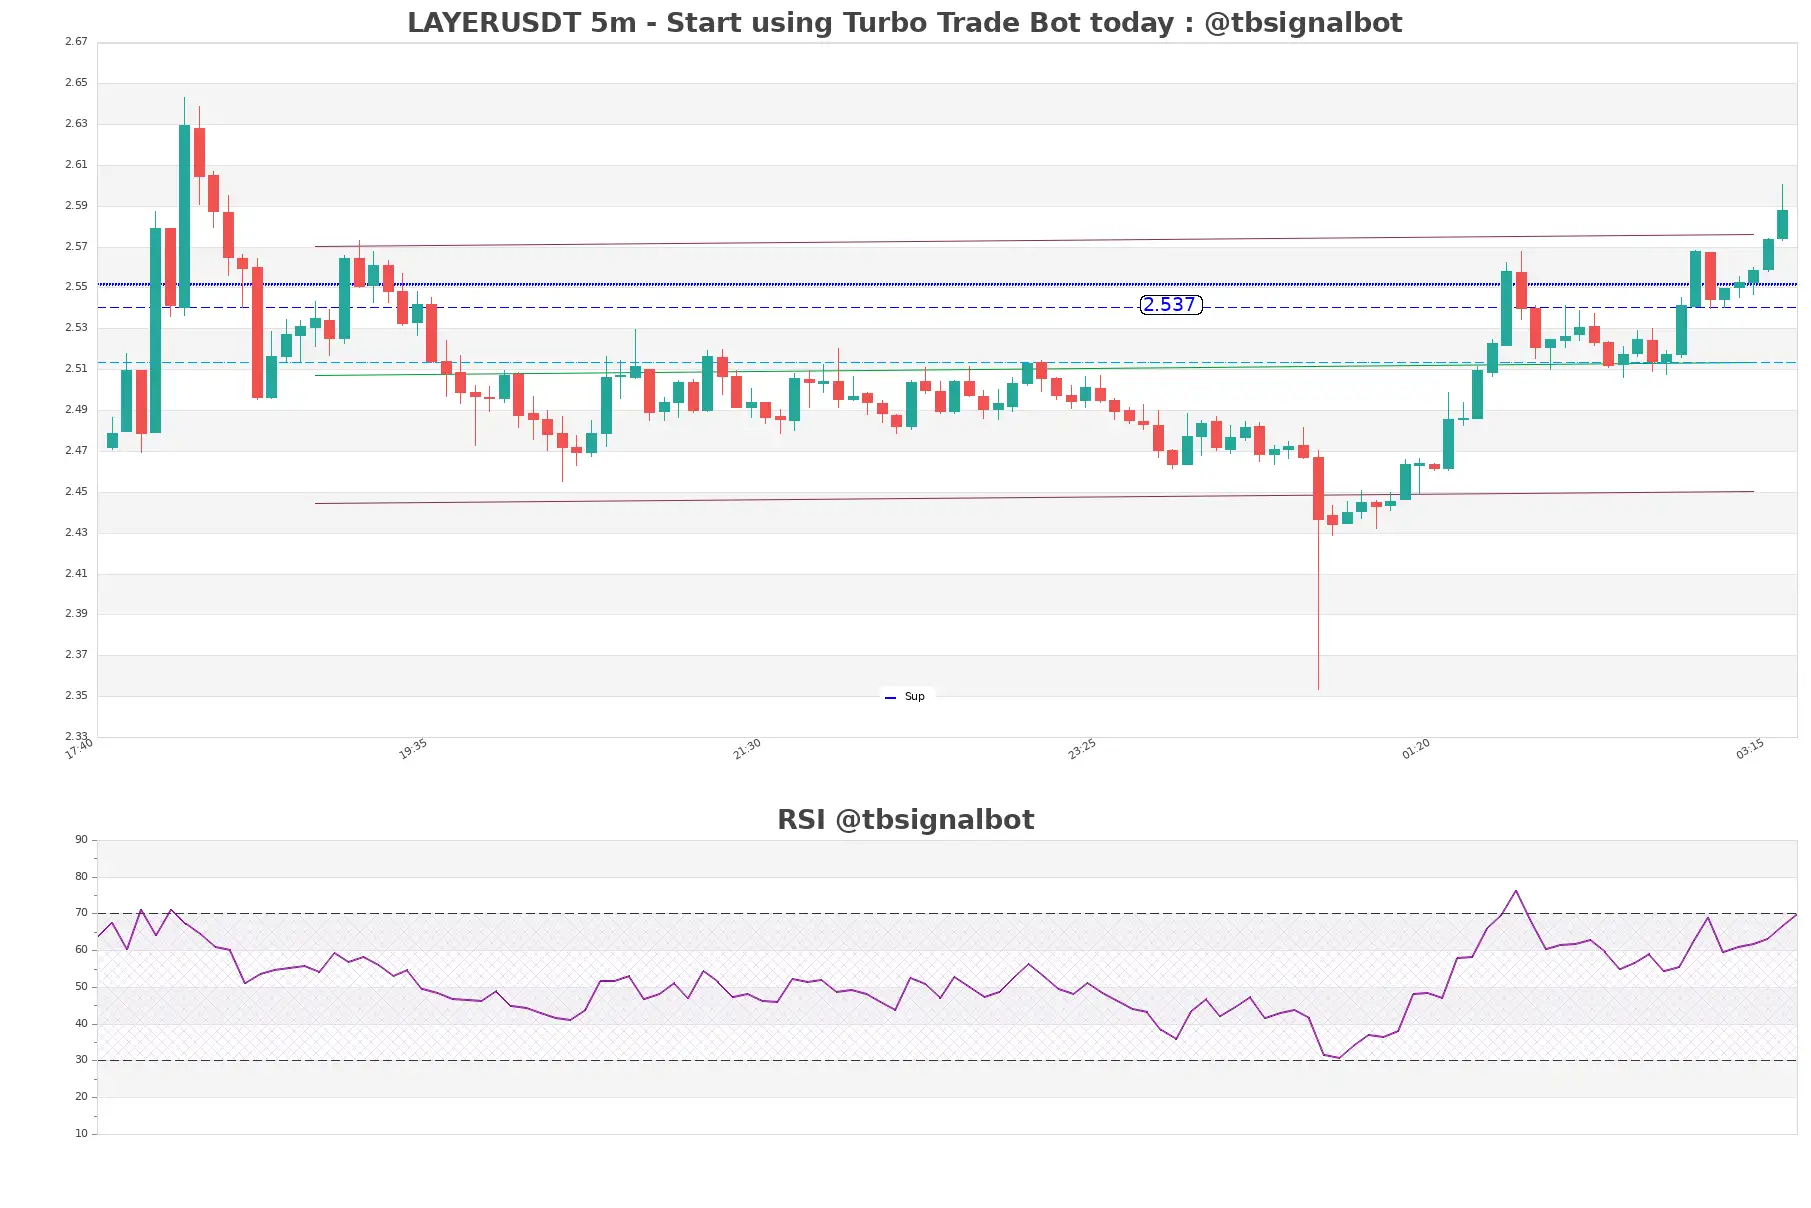Click the 2.59 price axis label
The height and width of the screenshot is (1208, 1811).
(x=76, y=206)
